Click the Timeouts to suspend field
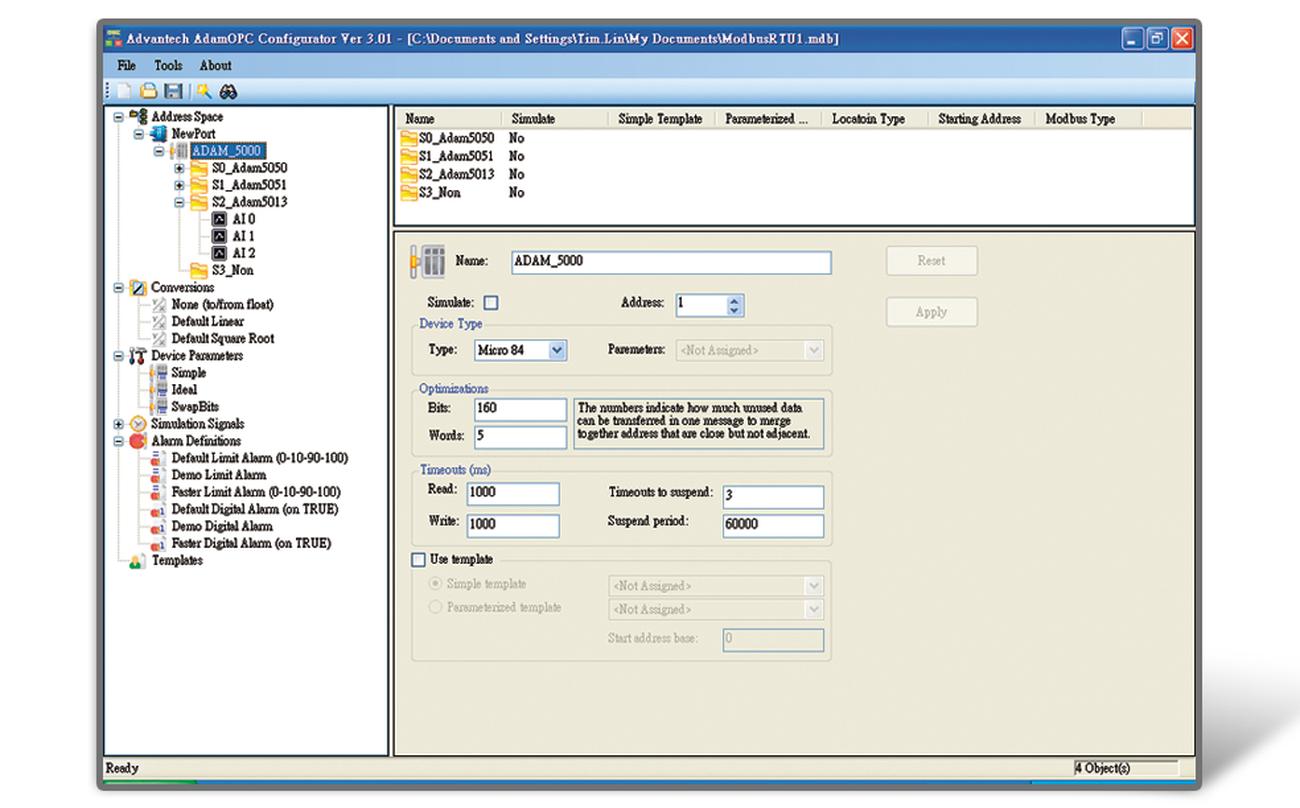 pyautogui.click(x=772, y=497)
